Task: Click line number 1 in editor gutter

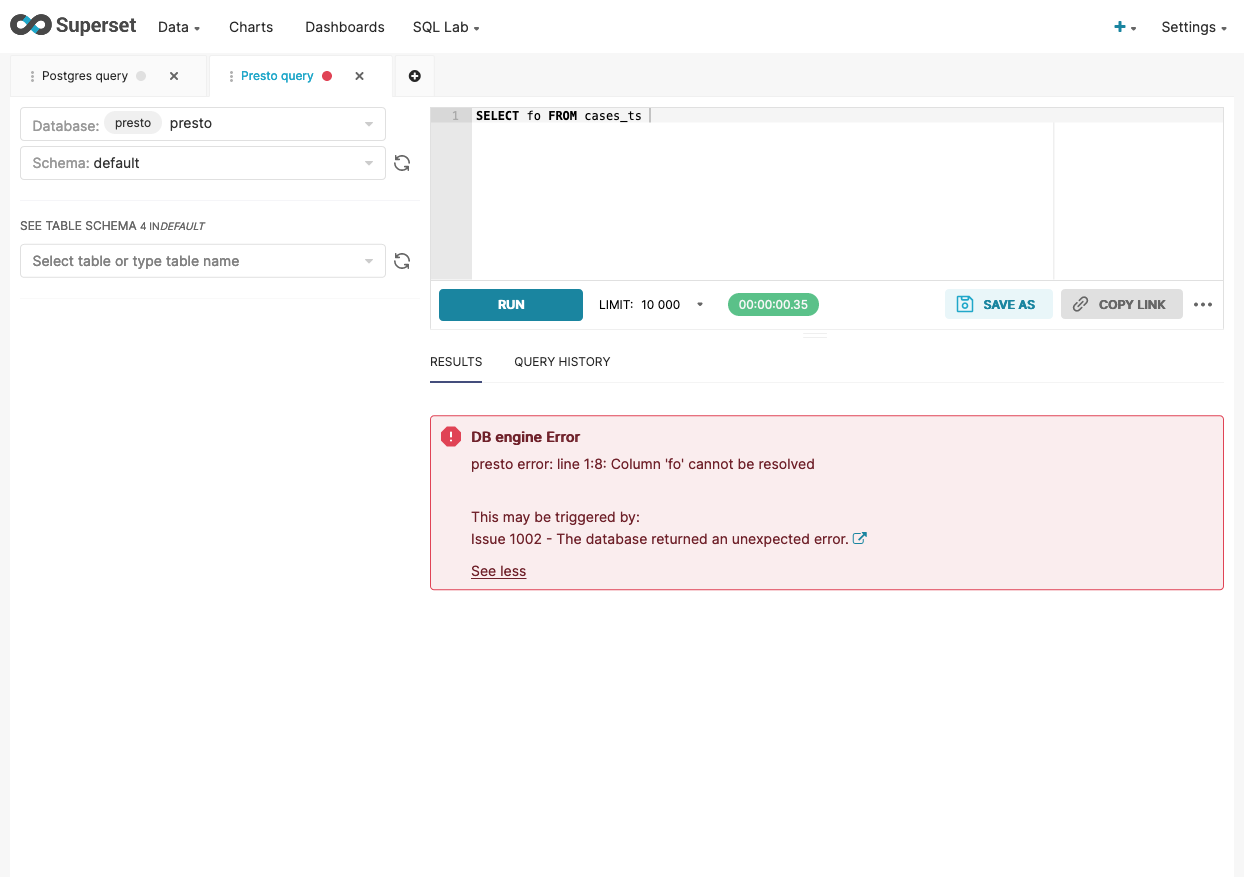Action: (x=455, y=116)
